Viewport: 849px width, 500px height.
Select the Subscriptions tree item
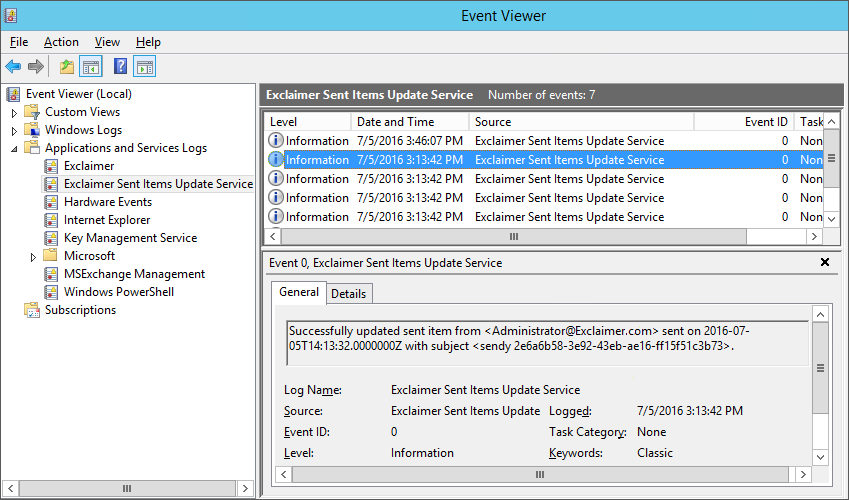[80, 310]
